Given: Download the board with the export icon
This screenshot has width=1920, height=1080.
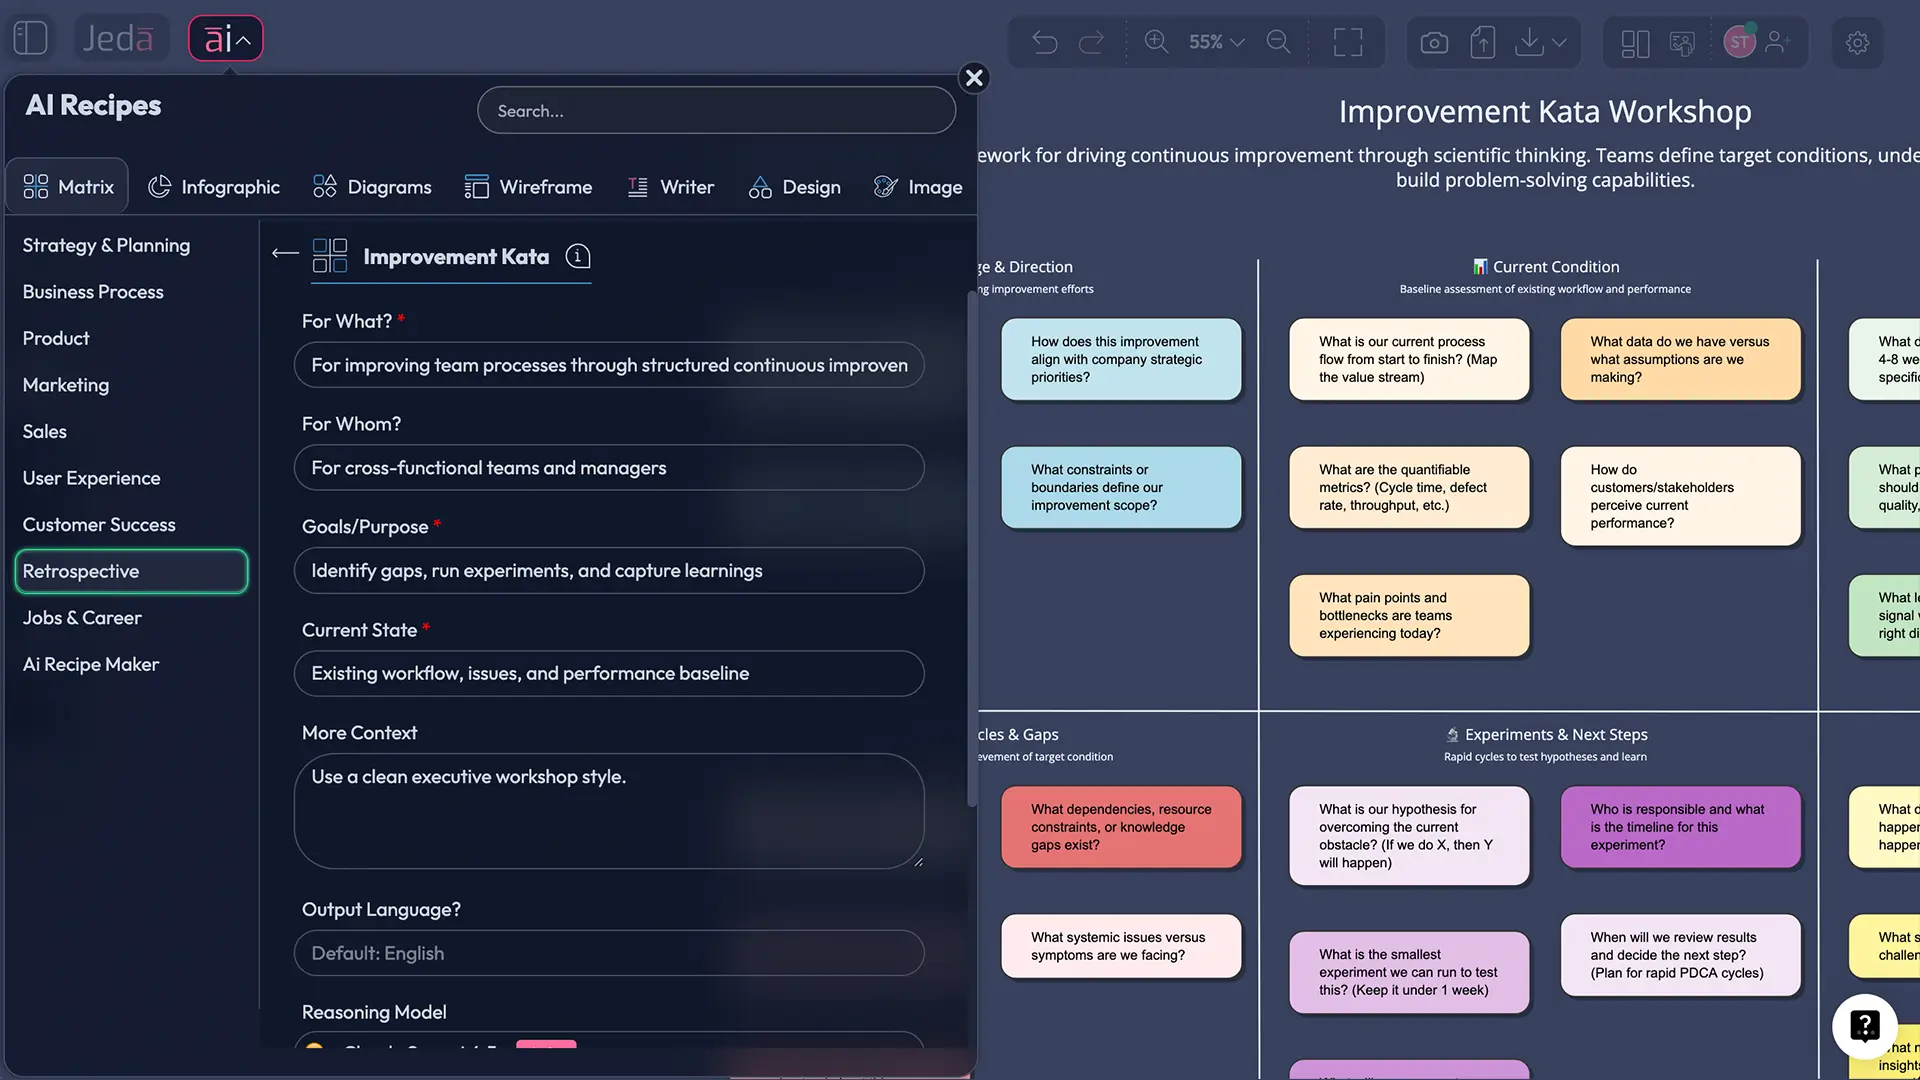Looking at the screenshot, I should pyautogui.click(x=1529, y=42).
